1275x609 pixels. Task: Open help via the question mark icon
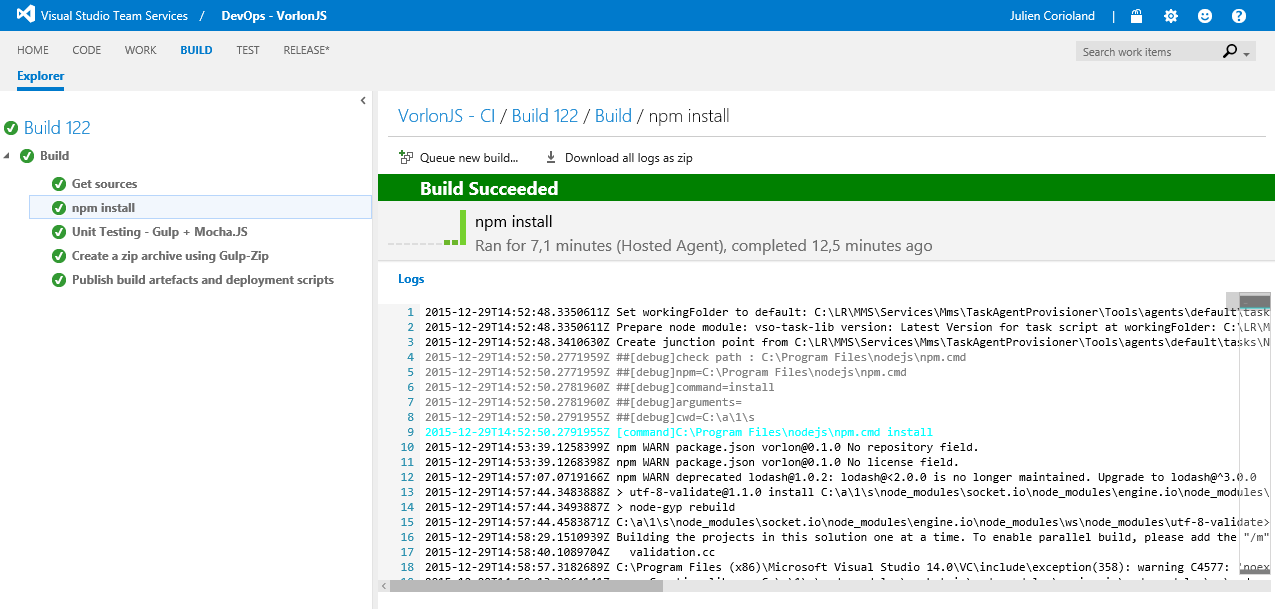pyautogui.click(x=1239, y=15)
